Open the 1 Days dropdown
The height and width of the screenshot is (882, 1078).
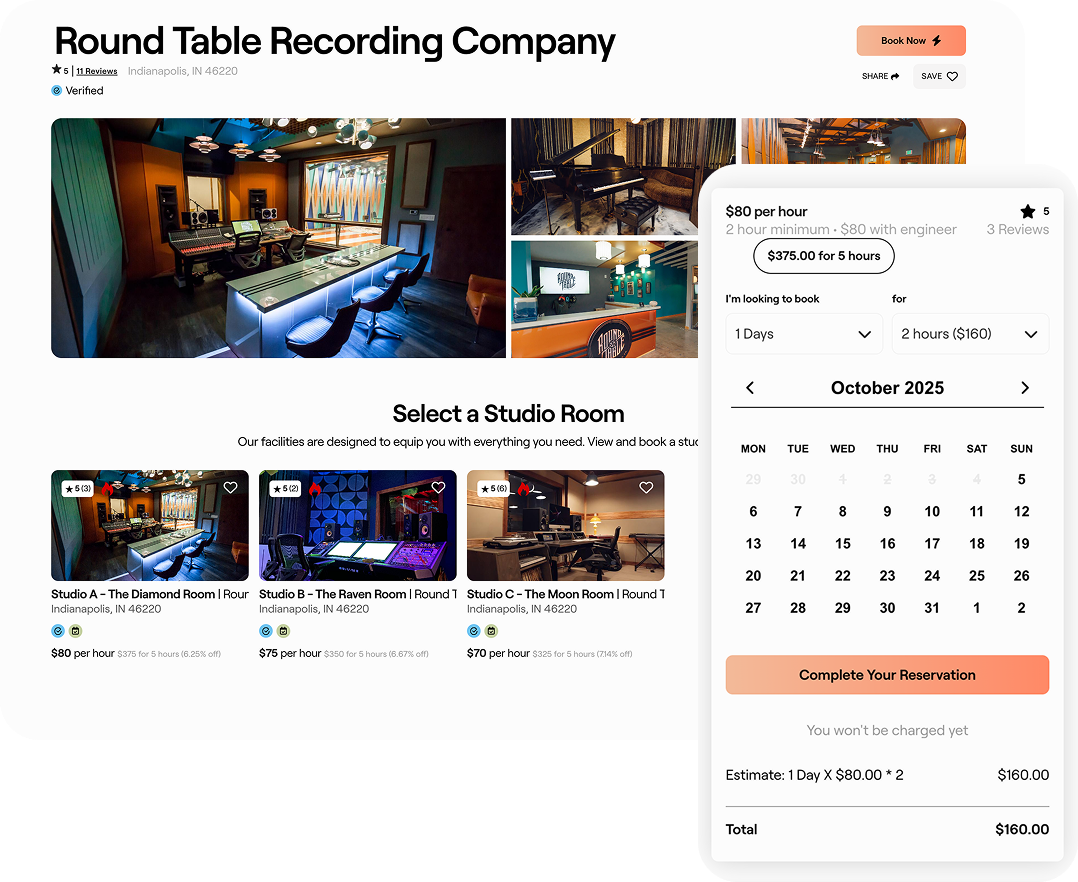[804, 334]
